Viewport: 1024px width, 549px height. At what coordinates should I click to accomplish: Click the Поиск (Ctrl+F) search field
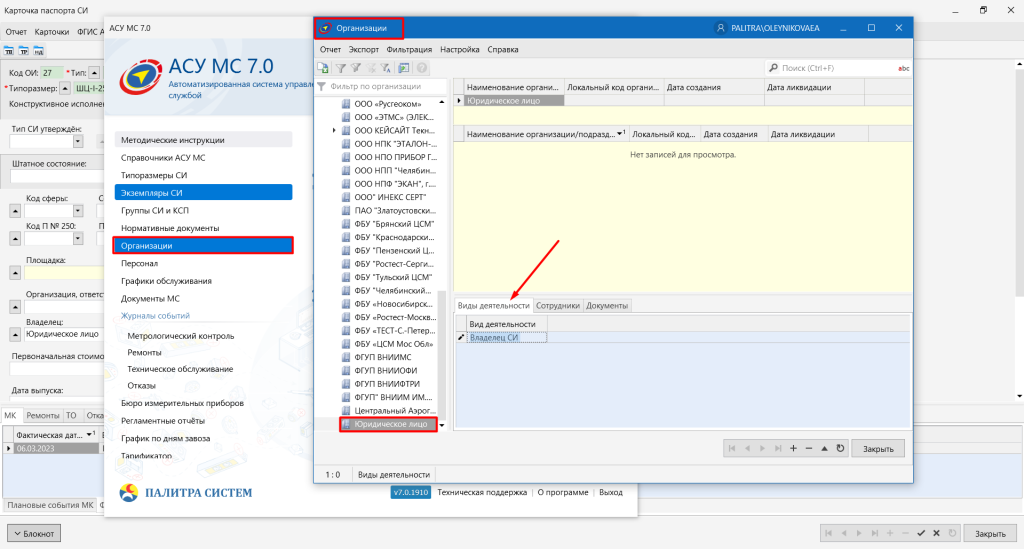tap(838, 68)
